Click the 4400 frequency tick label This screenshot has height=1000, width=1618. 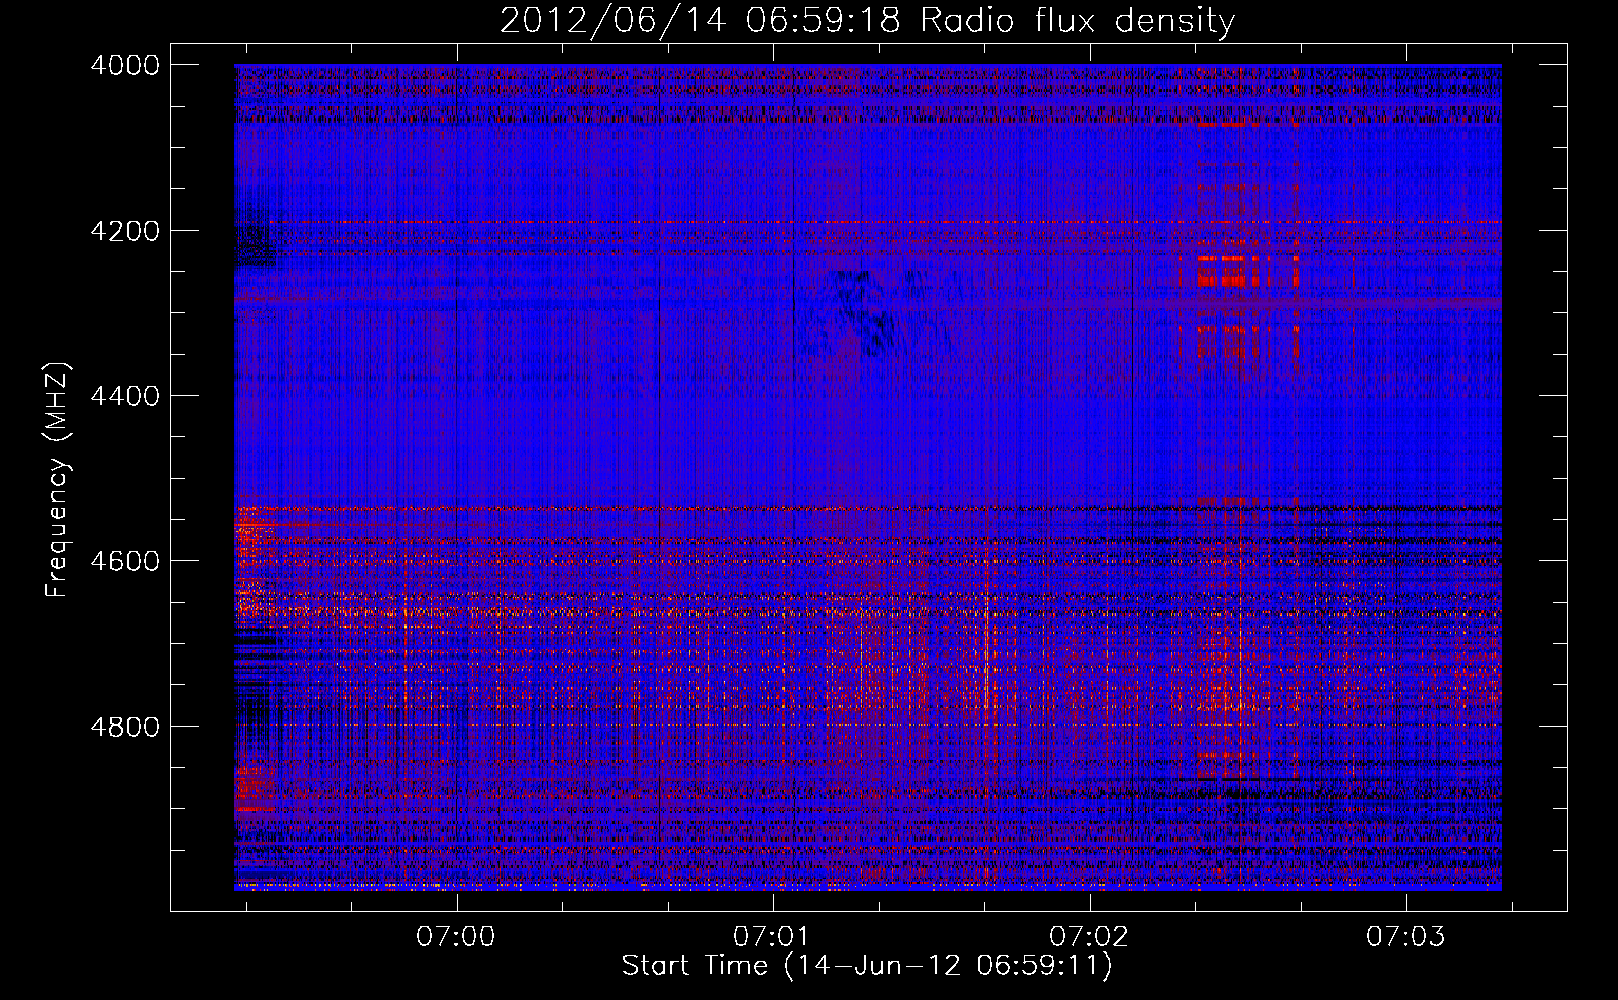click(x=125, y=396)
